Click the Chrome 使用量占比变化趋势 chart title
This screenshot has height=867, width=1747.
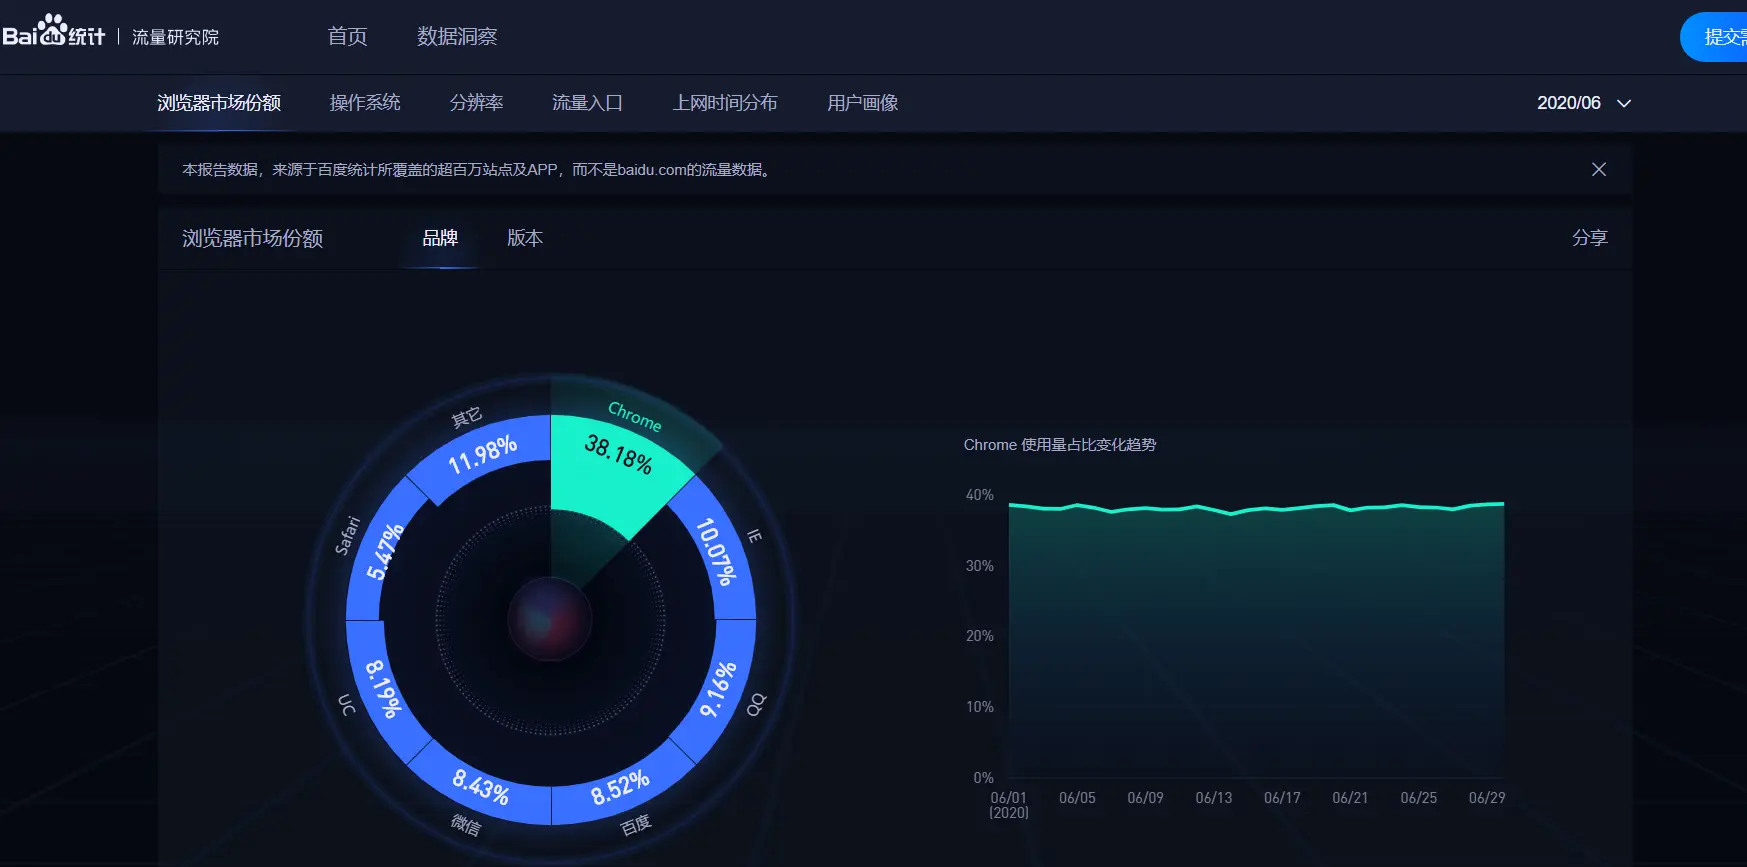click(1060, 445)
